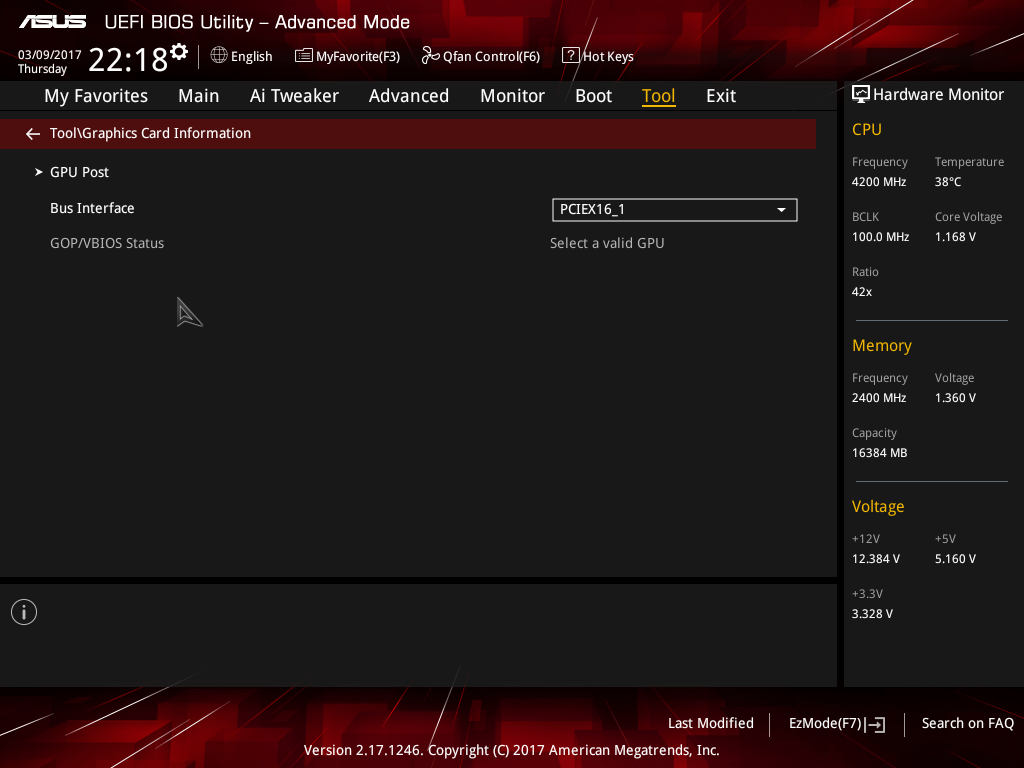Click the ASUS logo
The image size is (1024, 768).
click(x=52, y=22)
